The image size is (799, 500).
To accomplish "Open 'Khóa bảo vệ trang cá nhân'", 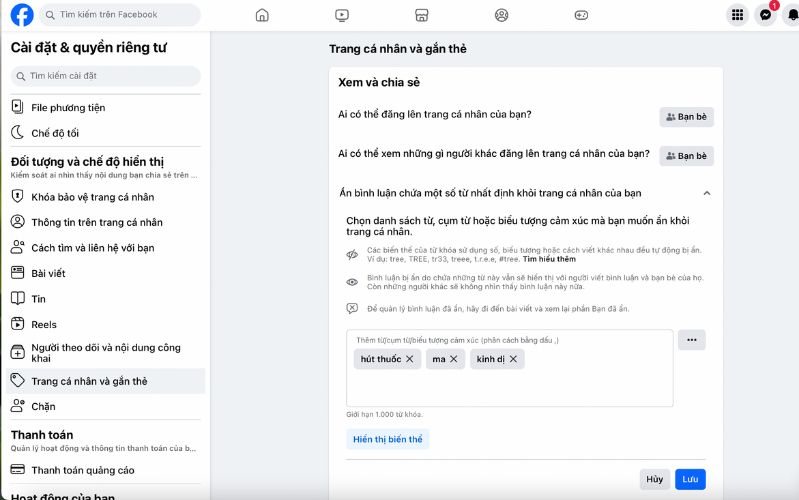I will tap(105, 197).
